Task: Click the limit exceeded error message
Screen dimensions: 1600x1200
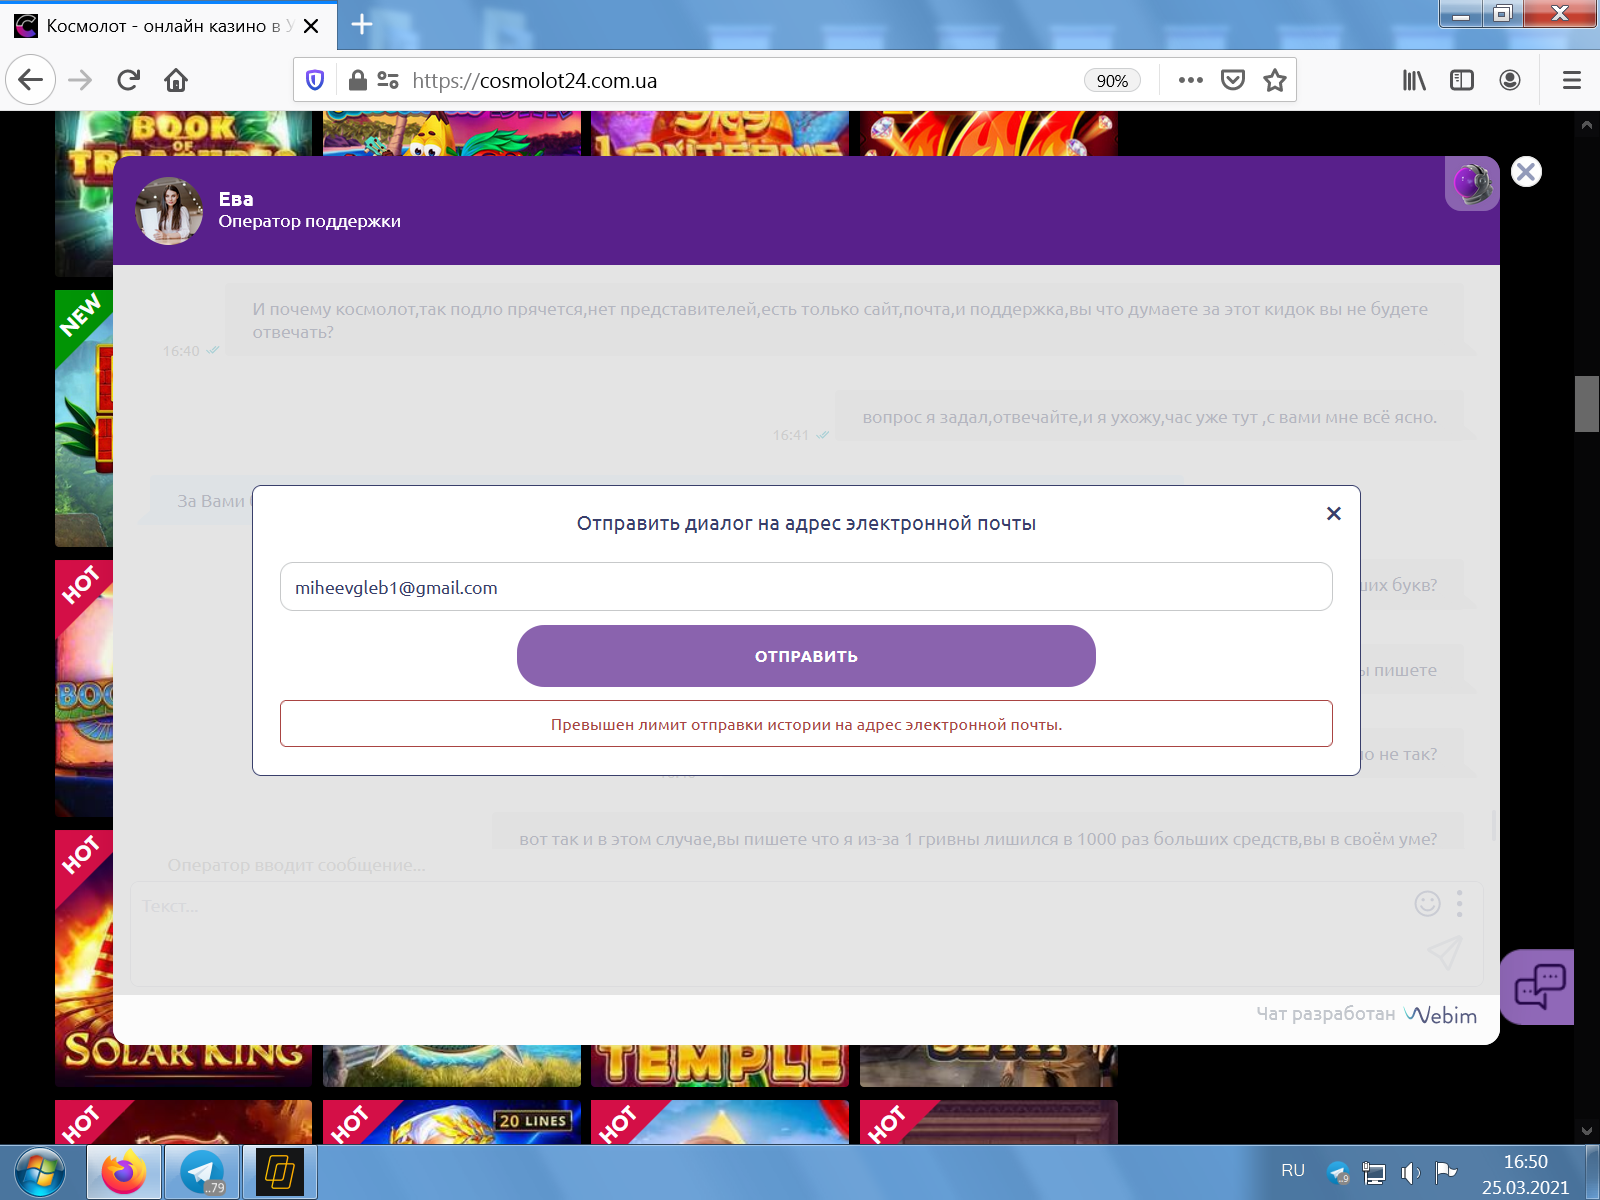Action: coord(806,724)
